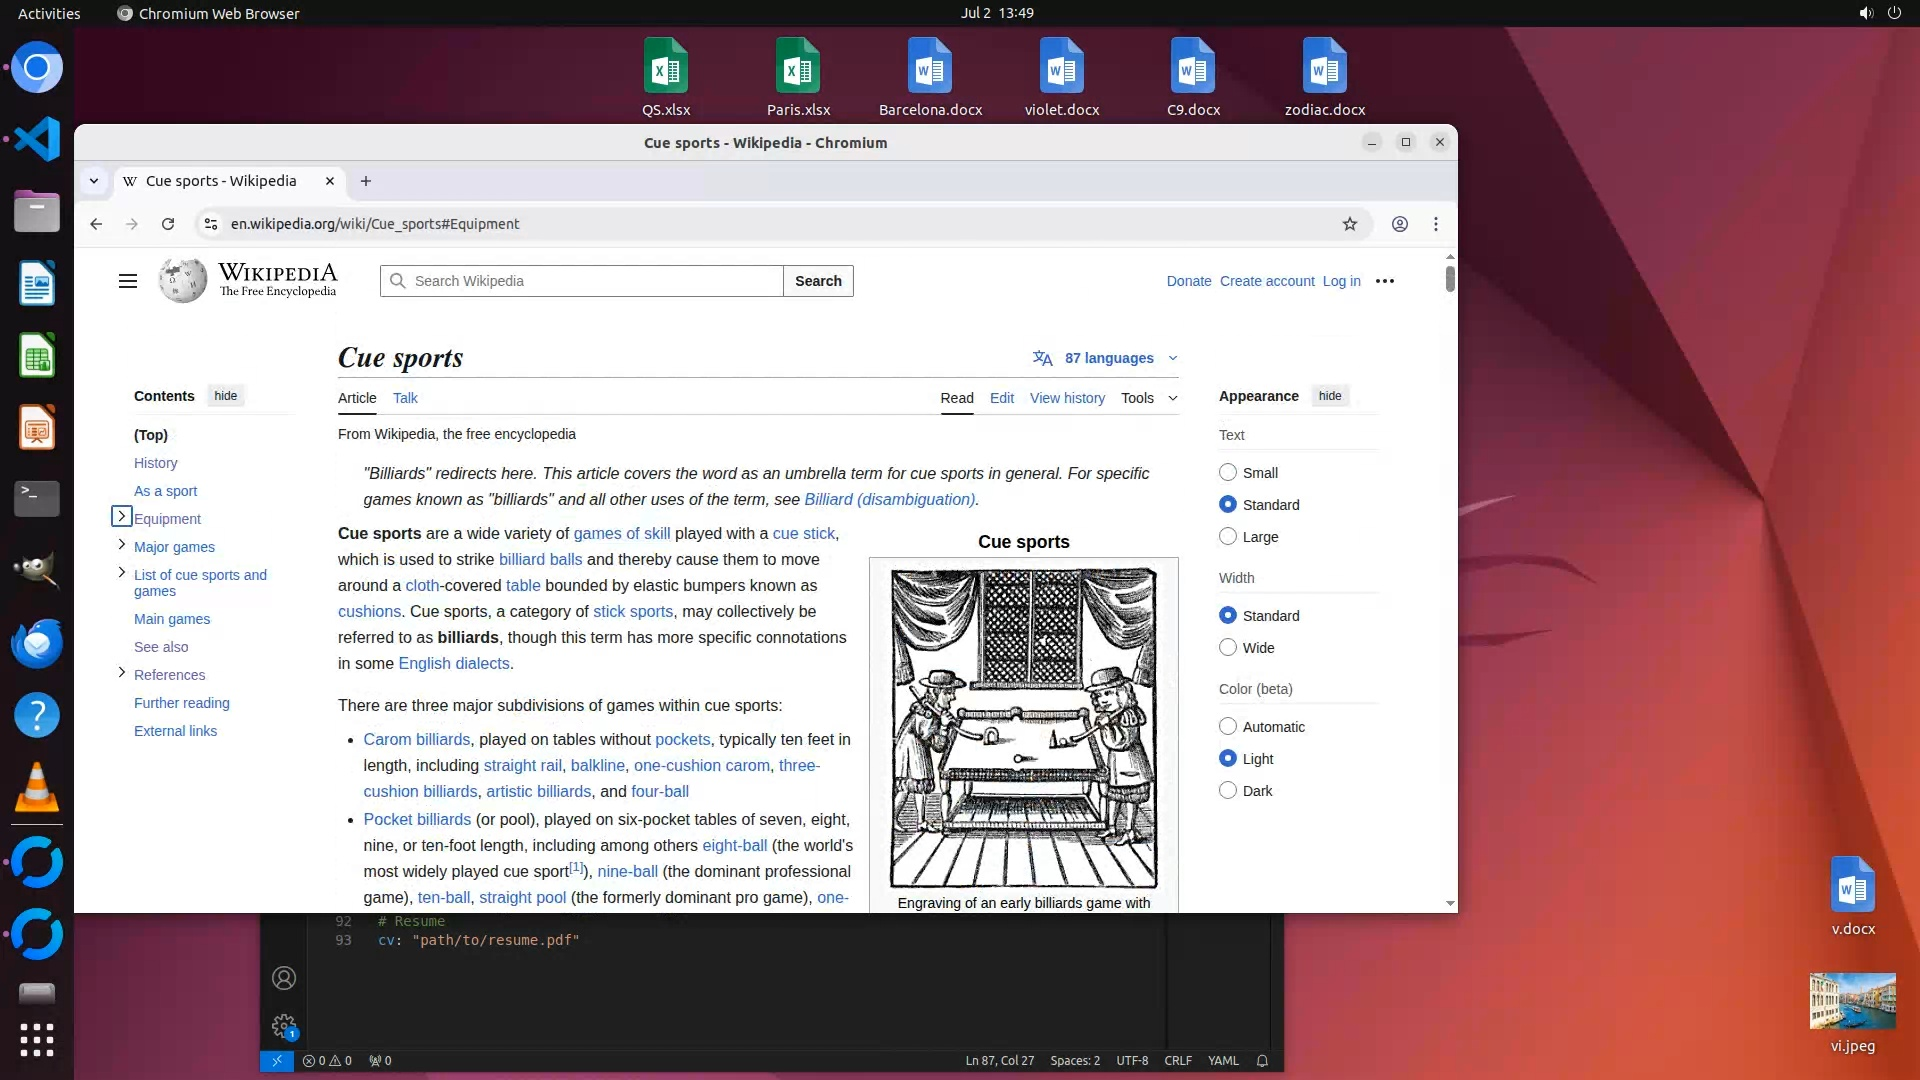The image size is (1920, 1080).
Task: Follow the Carom billiards link
Action: pyautogui.click(x=416, y=739)
